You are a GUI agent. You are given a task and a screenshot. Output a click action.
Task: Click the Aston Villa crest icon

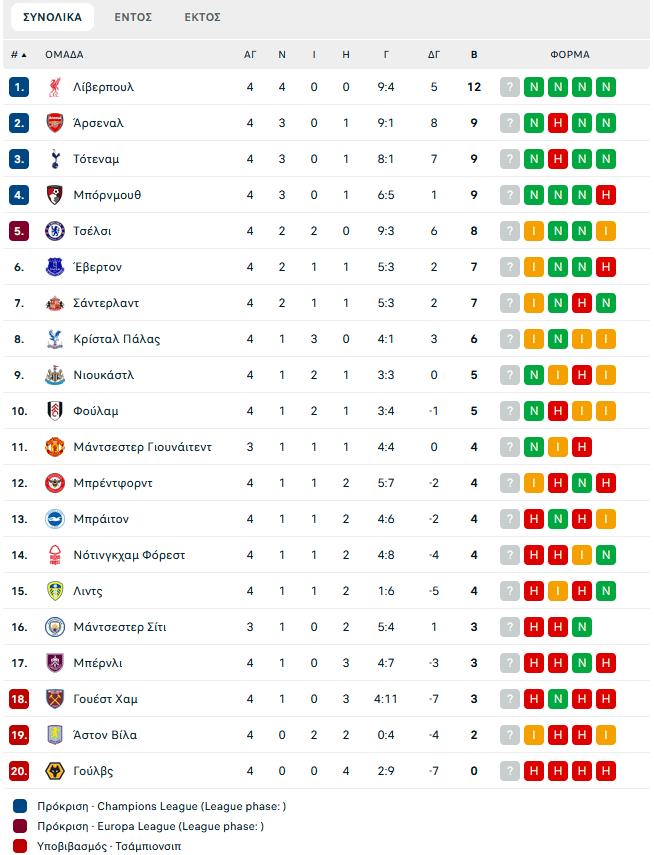click(x=55, y=735)
